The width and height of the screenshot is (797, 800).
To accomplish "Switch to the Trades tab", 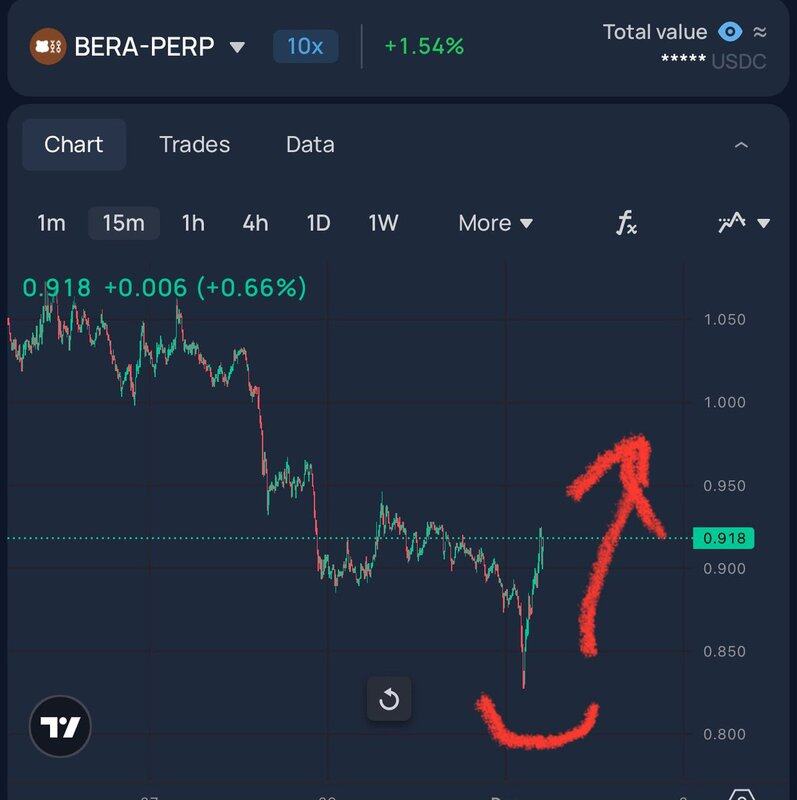I will pos(194,144).
